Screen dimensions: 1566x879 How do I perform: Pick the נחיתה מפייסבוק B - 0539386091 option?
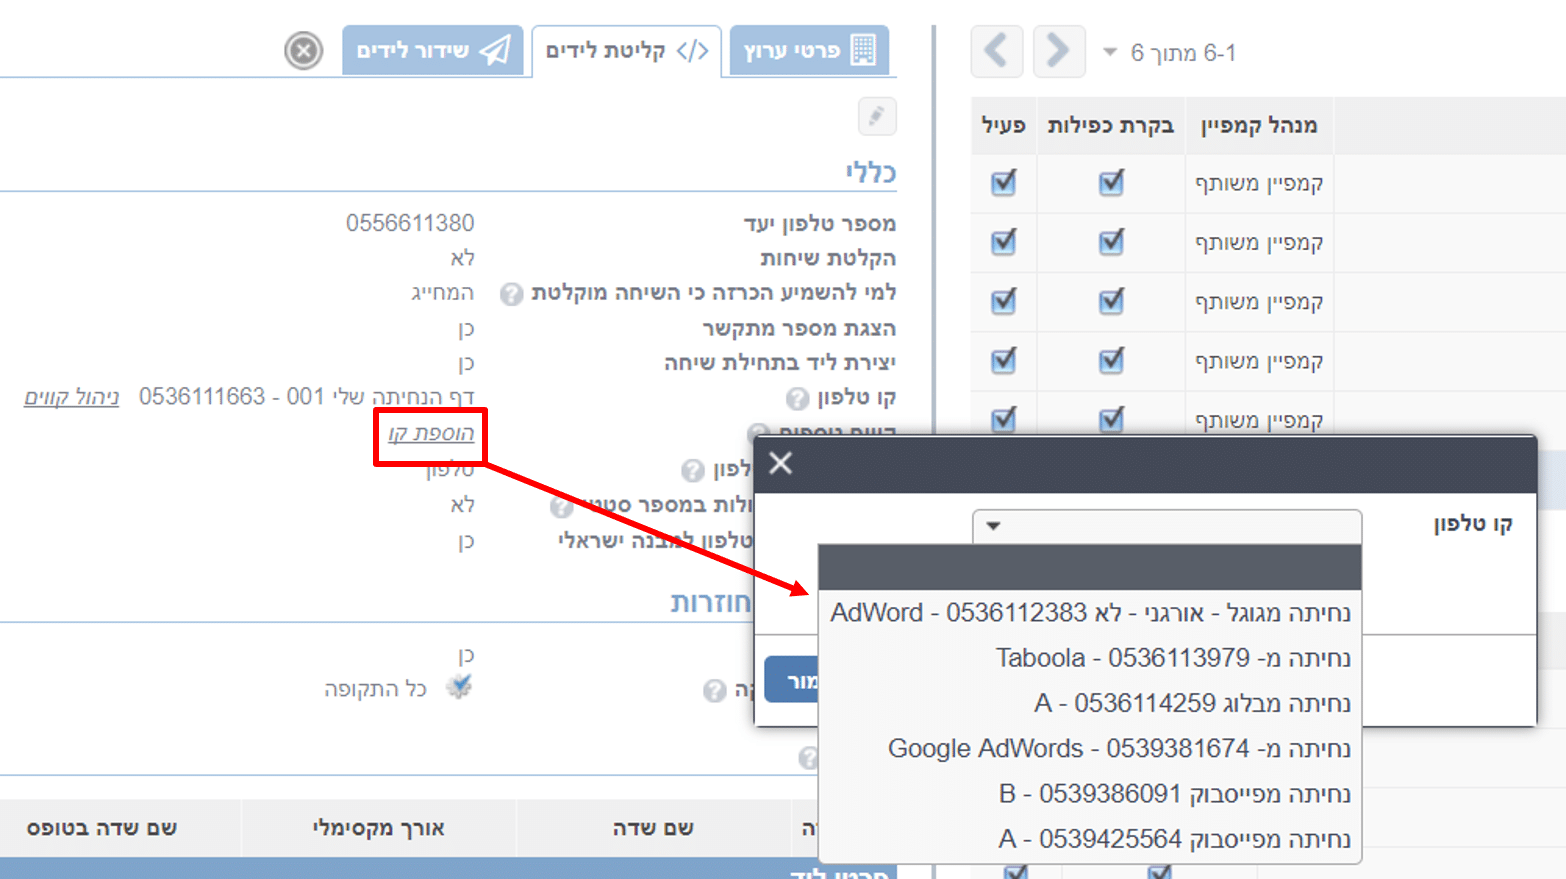coord(1090,793)
